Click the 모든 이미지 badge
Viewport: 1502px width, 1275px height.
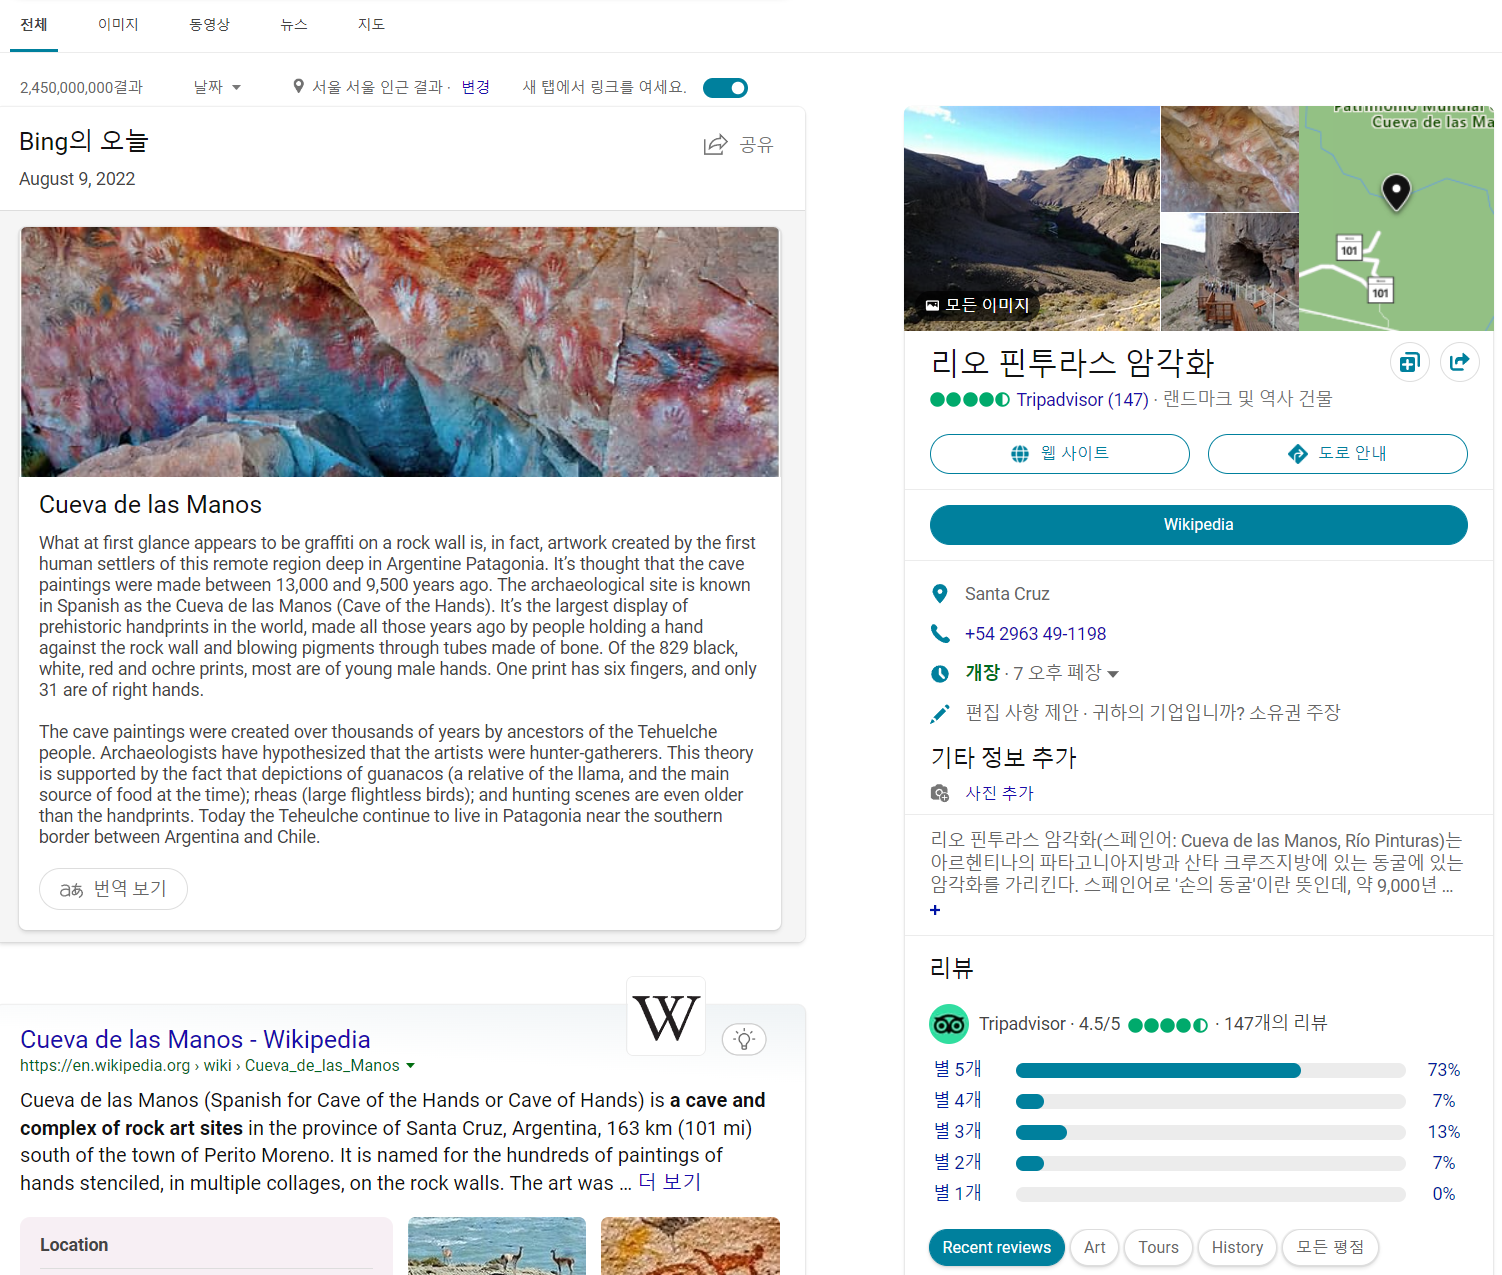pos(977,305)
